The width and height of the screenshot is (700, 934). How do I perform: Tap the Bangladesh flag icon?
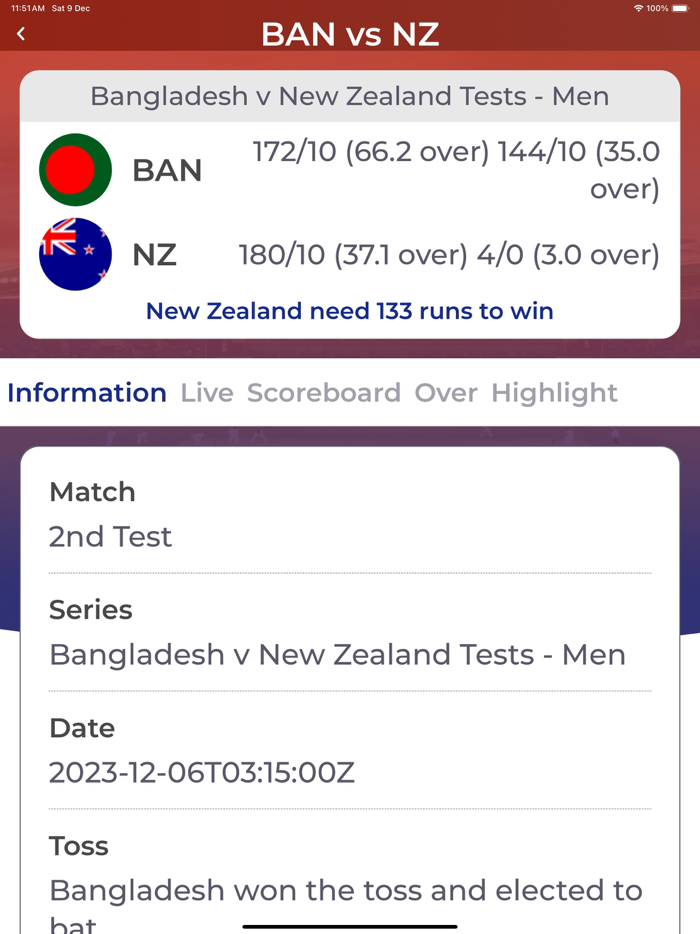pos(74,169)
